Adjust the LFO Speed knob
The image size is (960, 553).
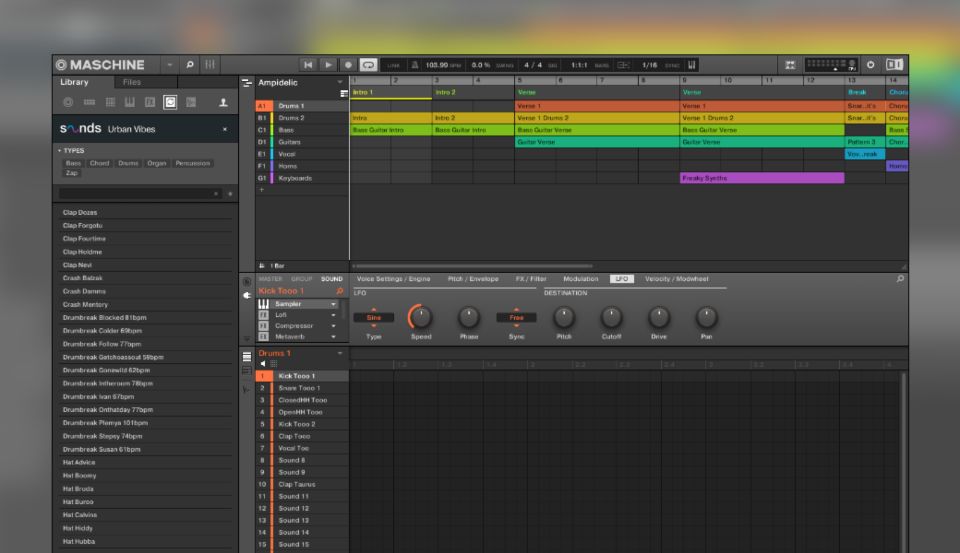pos(421,317)
